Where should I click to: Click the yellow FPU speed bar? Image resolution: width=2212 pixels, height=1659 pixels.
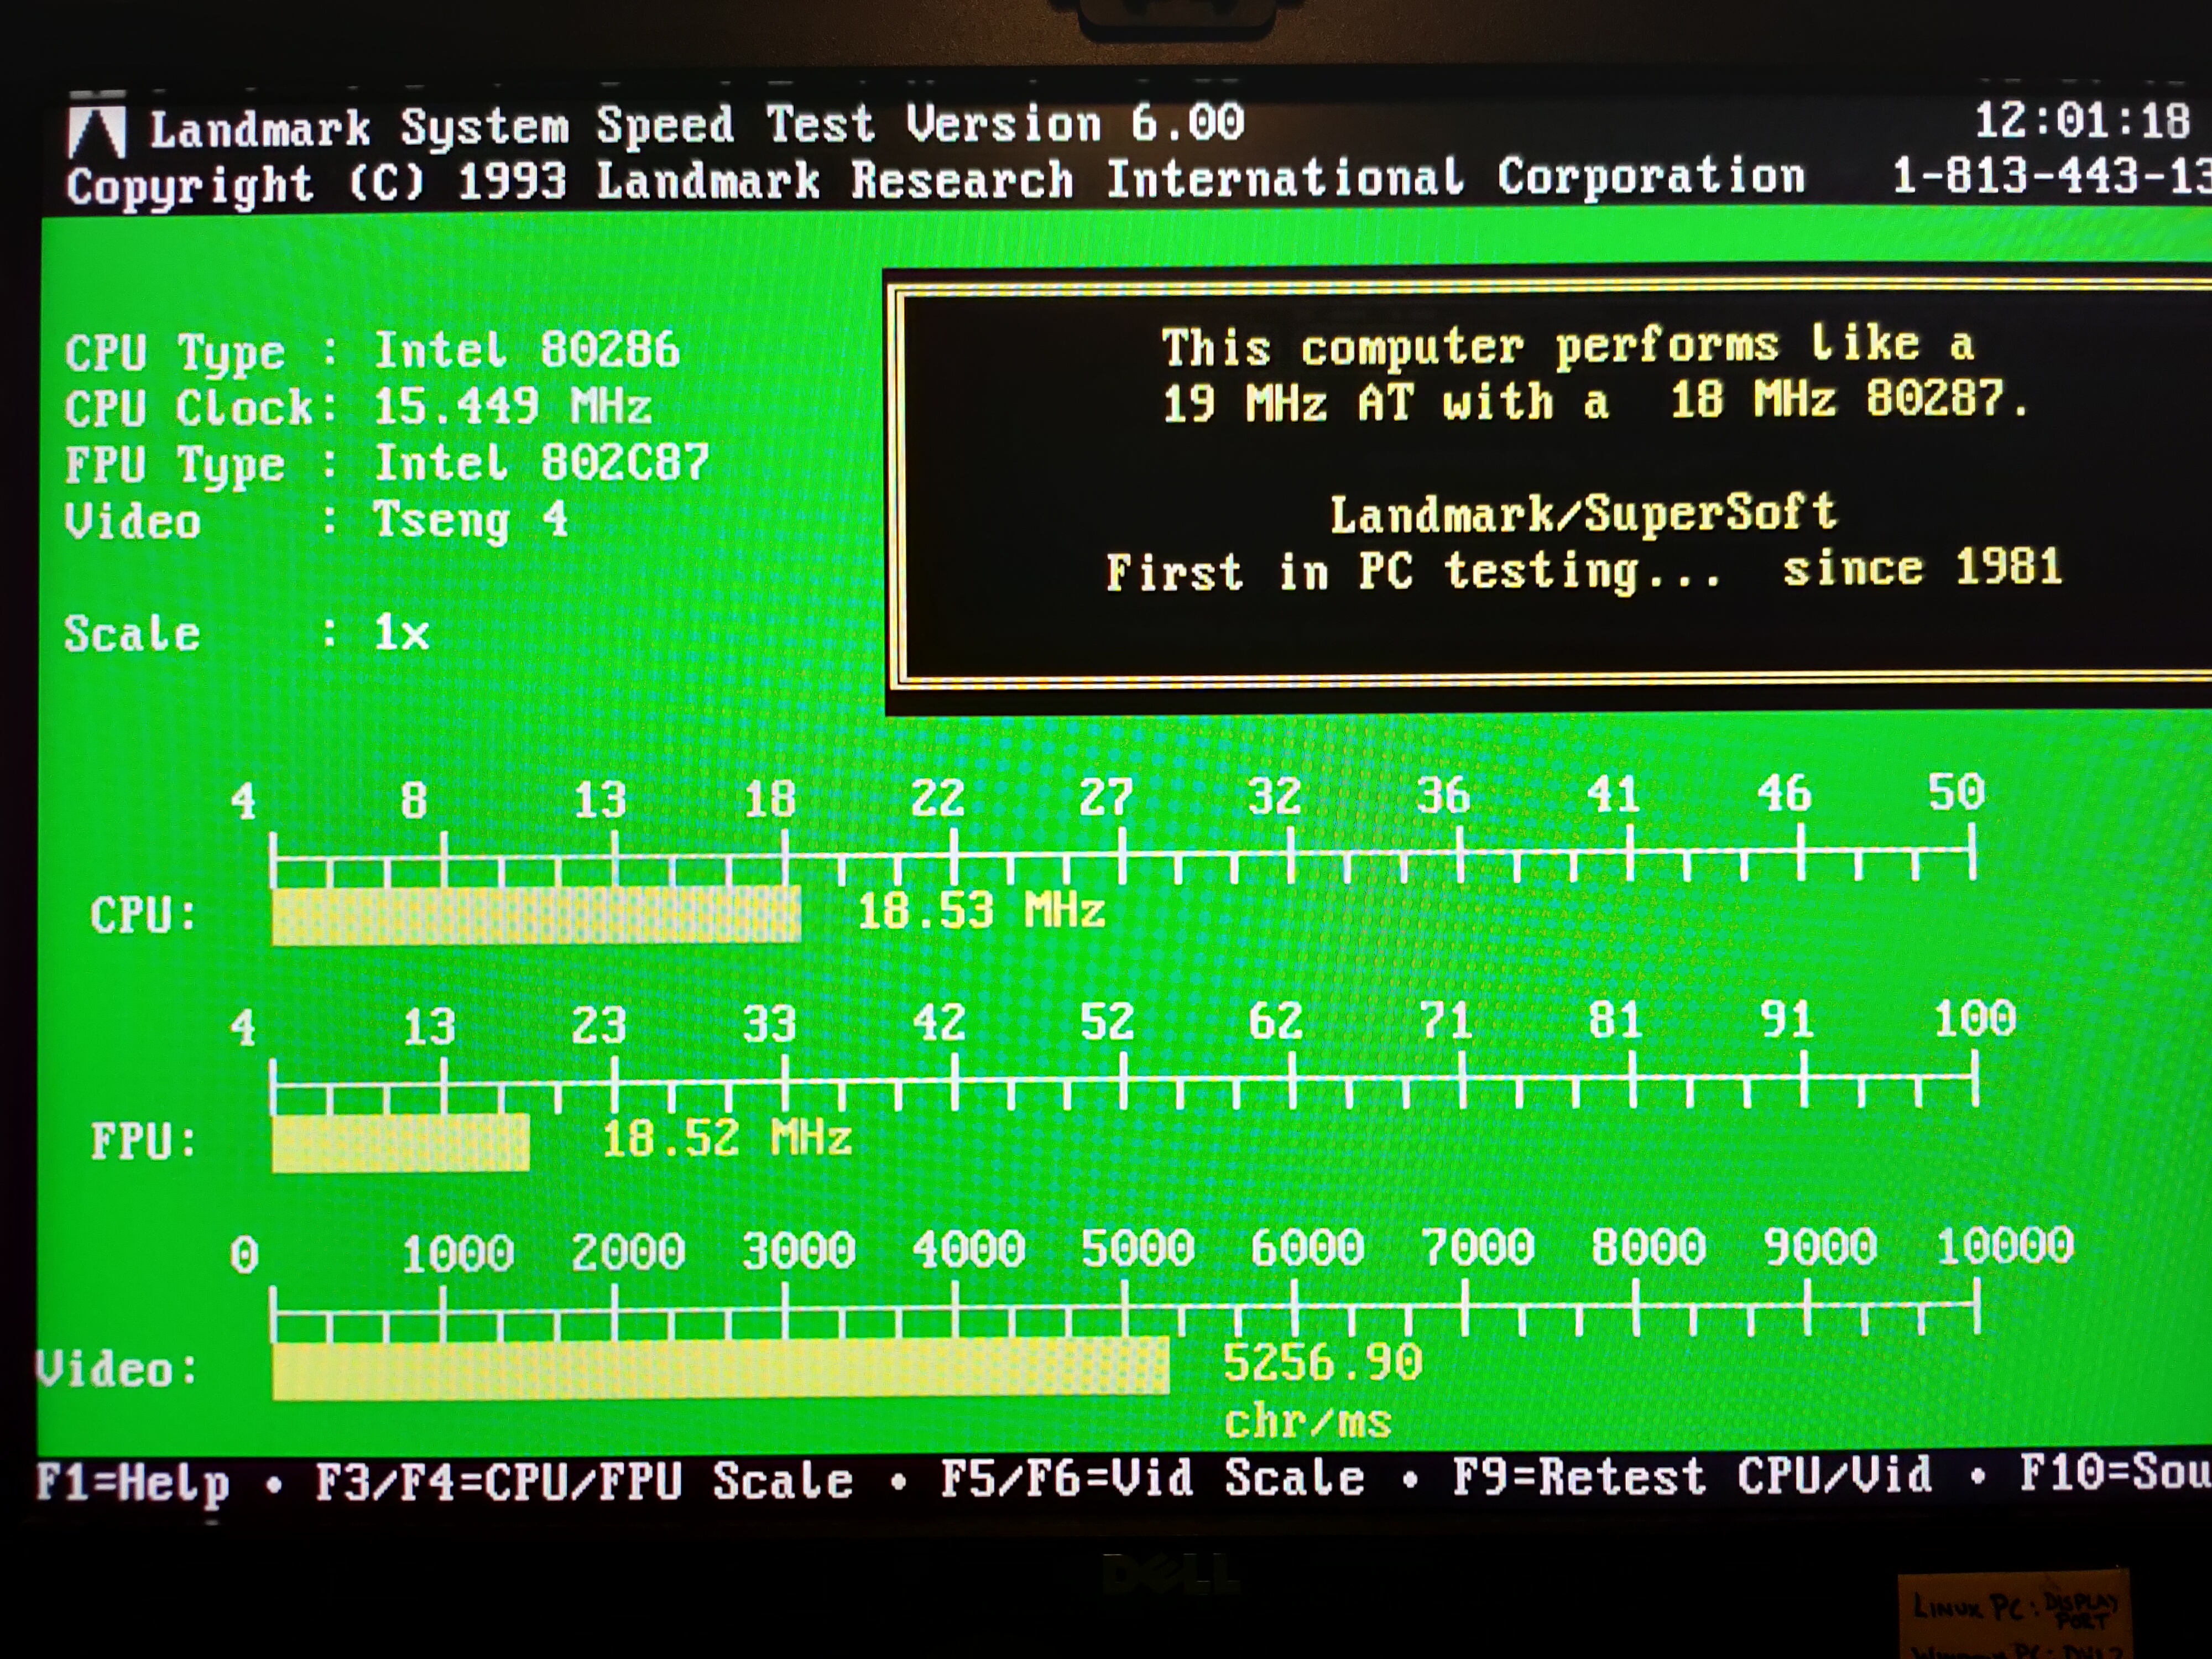[400, 1142]
